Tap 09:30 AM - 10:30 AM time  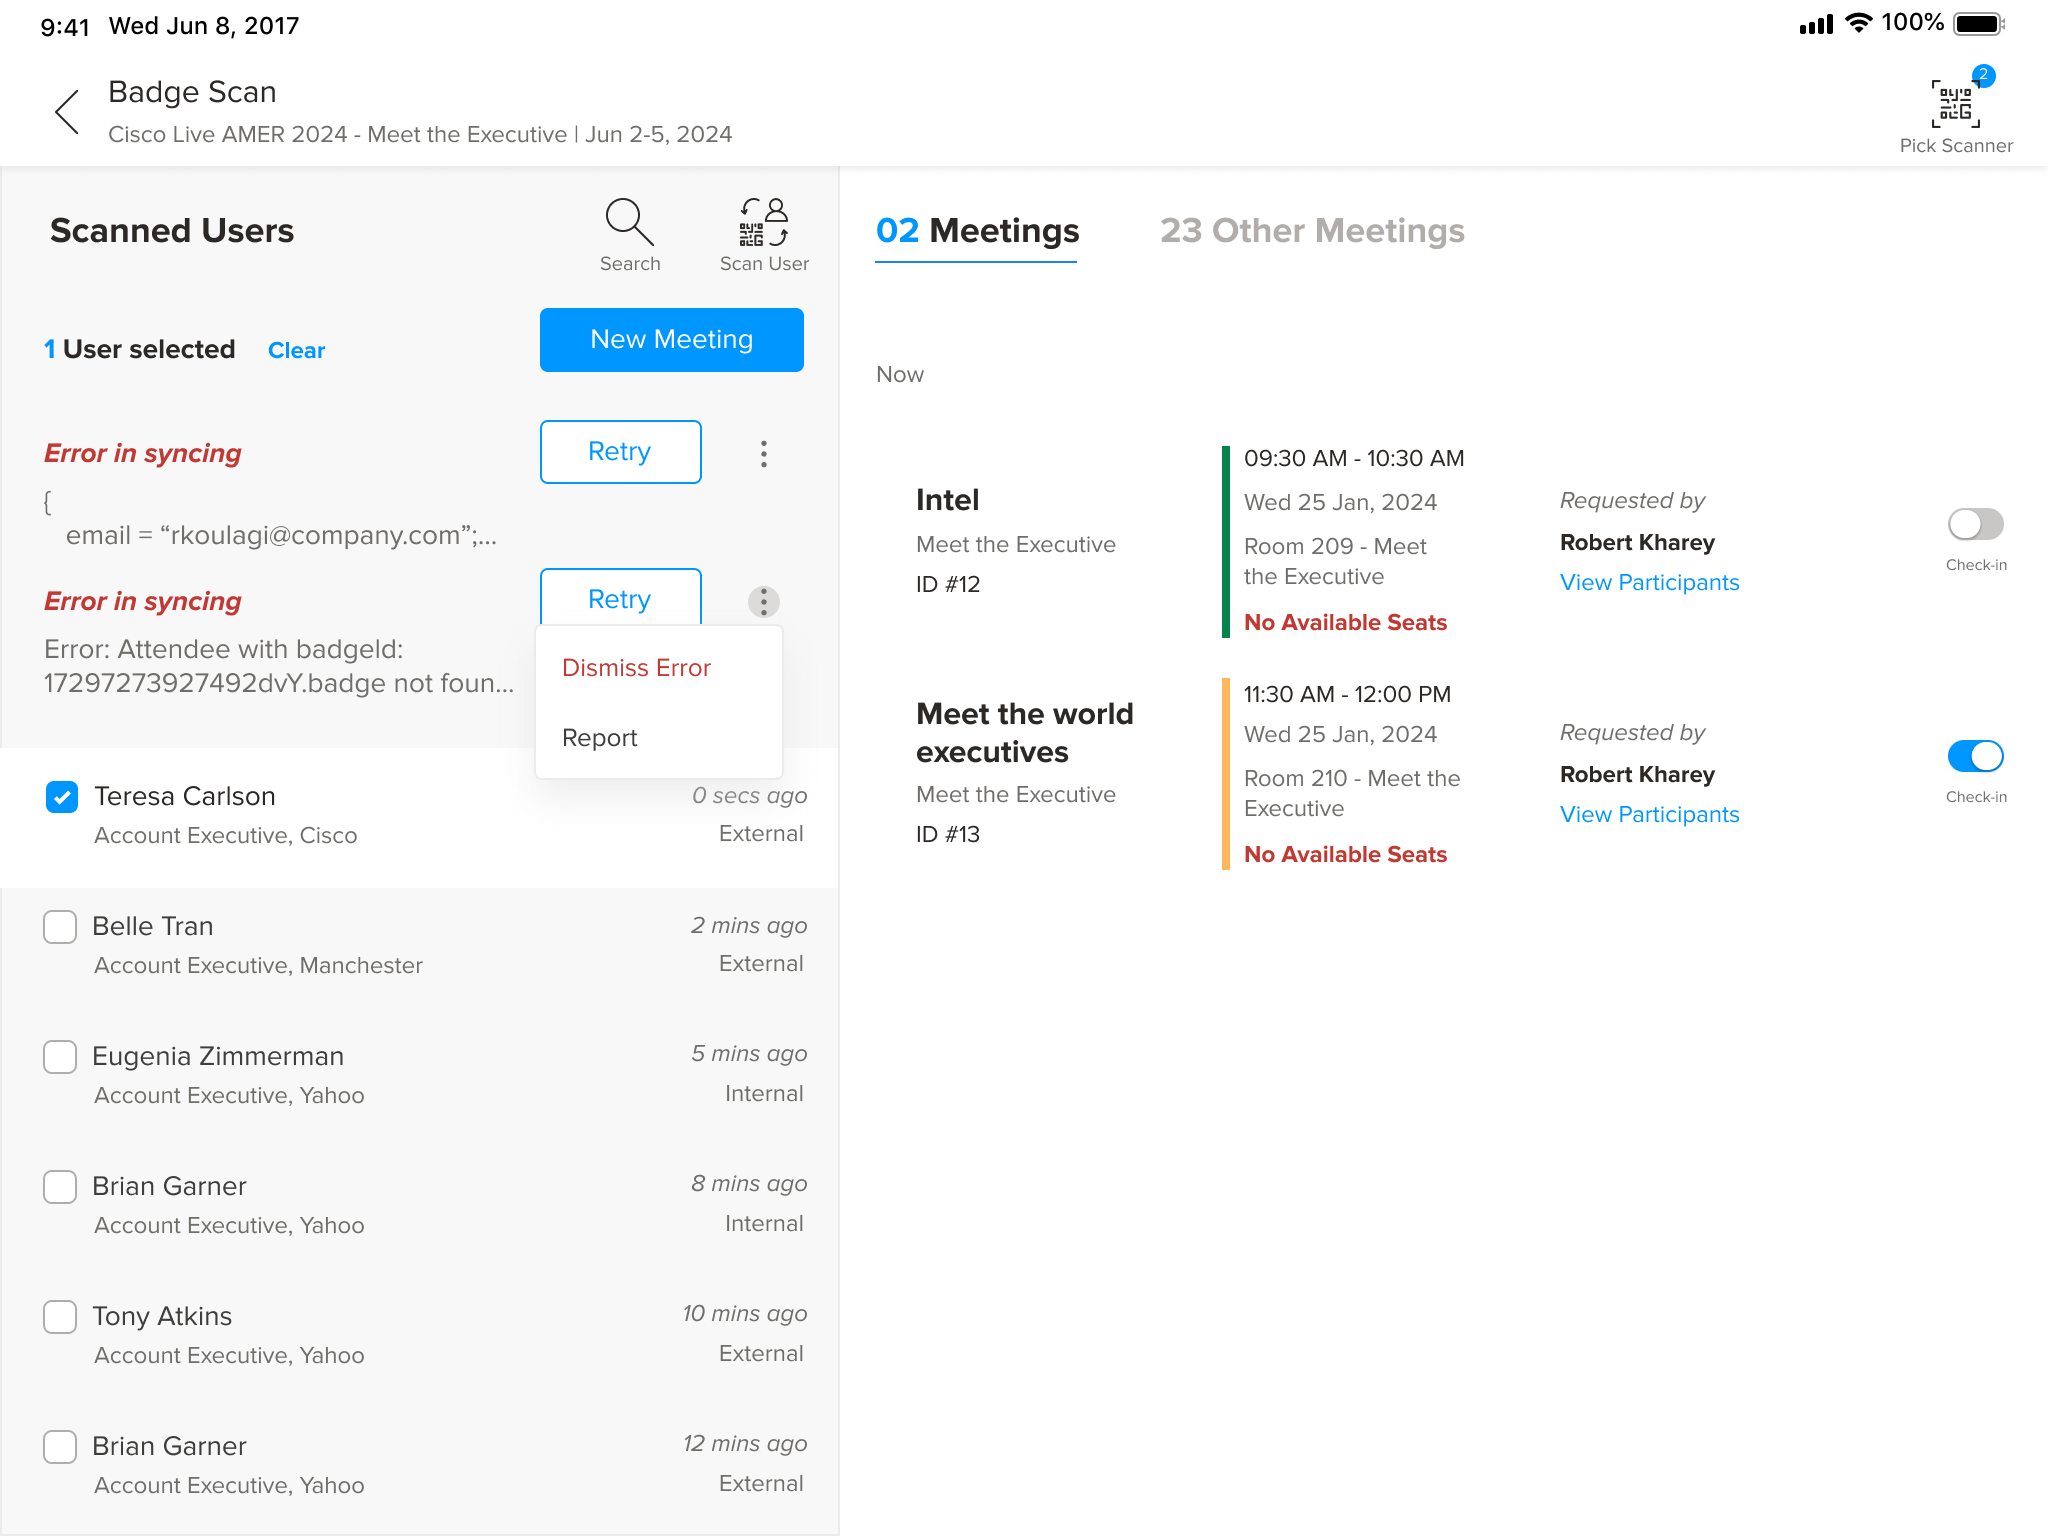pyautogui.click(x=1354, y=458)
